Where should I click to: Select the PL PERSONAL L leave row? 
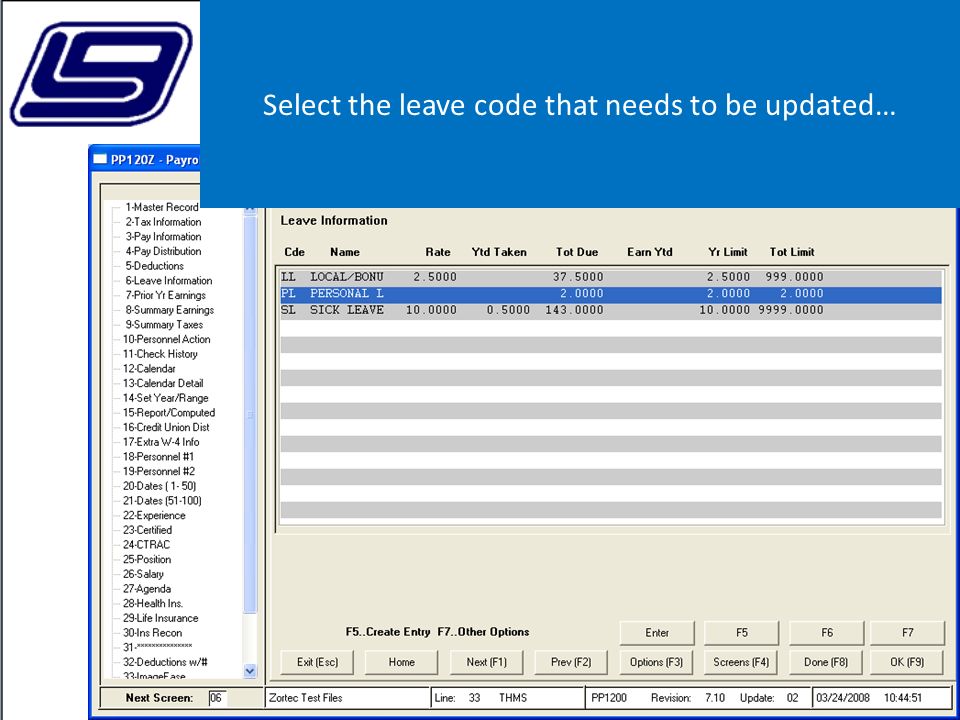[610, 294]
